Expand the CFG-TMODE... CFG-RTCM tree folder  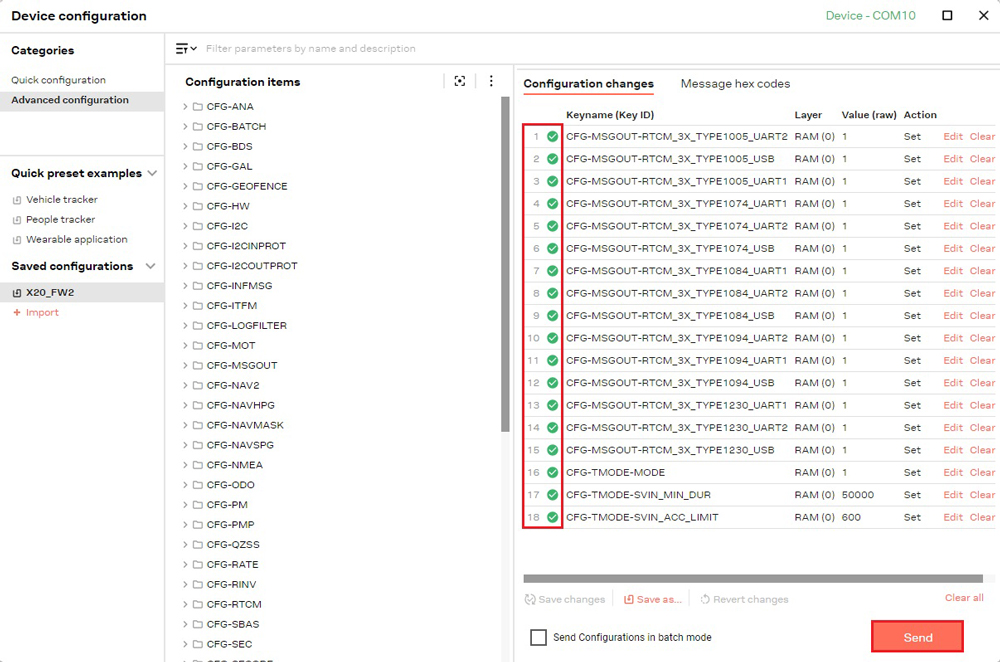coord(185,605)
